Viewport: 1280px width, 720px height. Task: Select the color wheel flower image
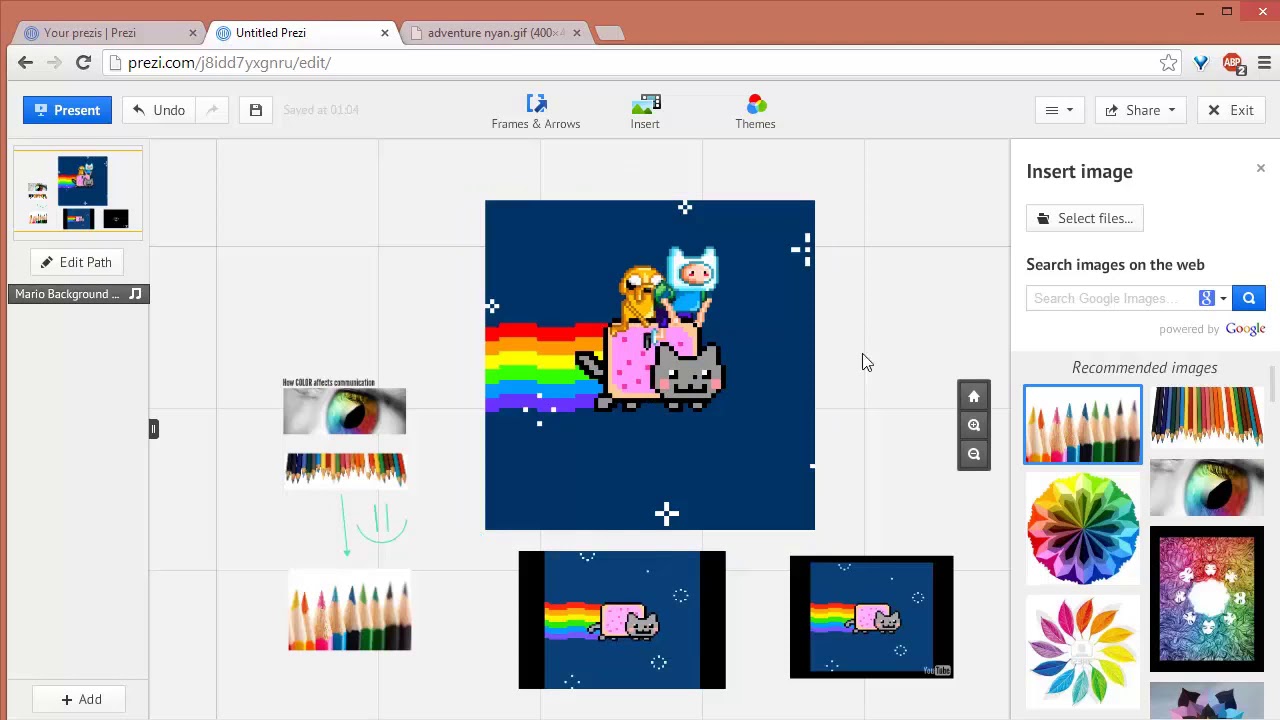coord(1082,529)
